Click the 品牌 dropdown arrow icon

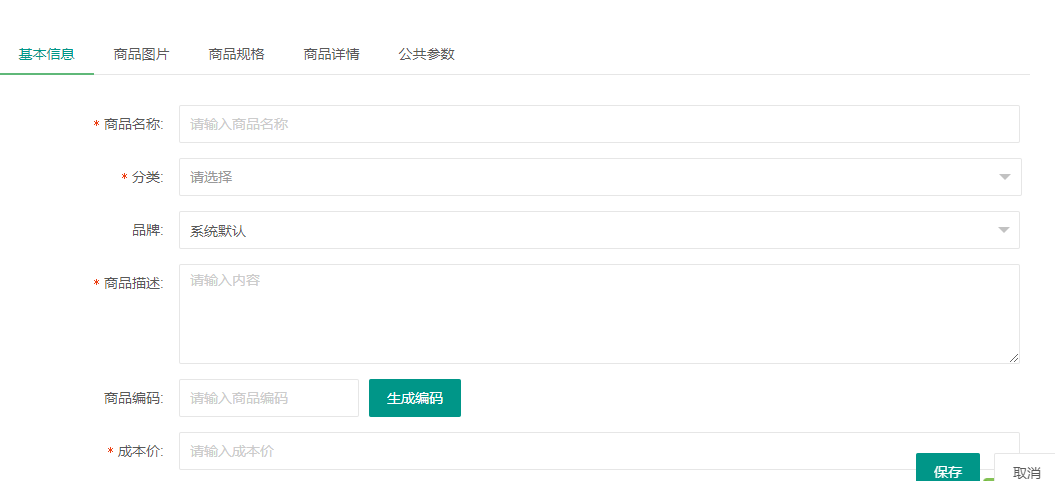1005,230
